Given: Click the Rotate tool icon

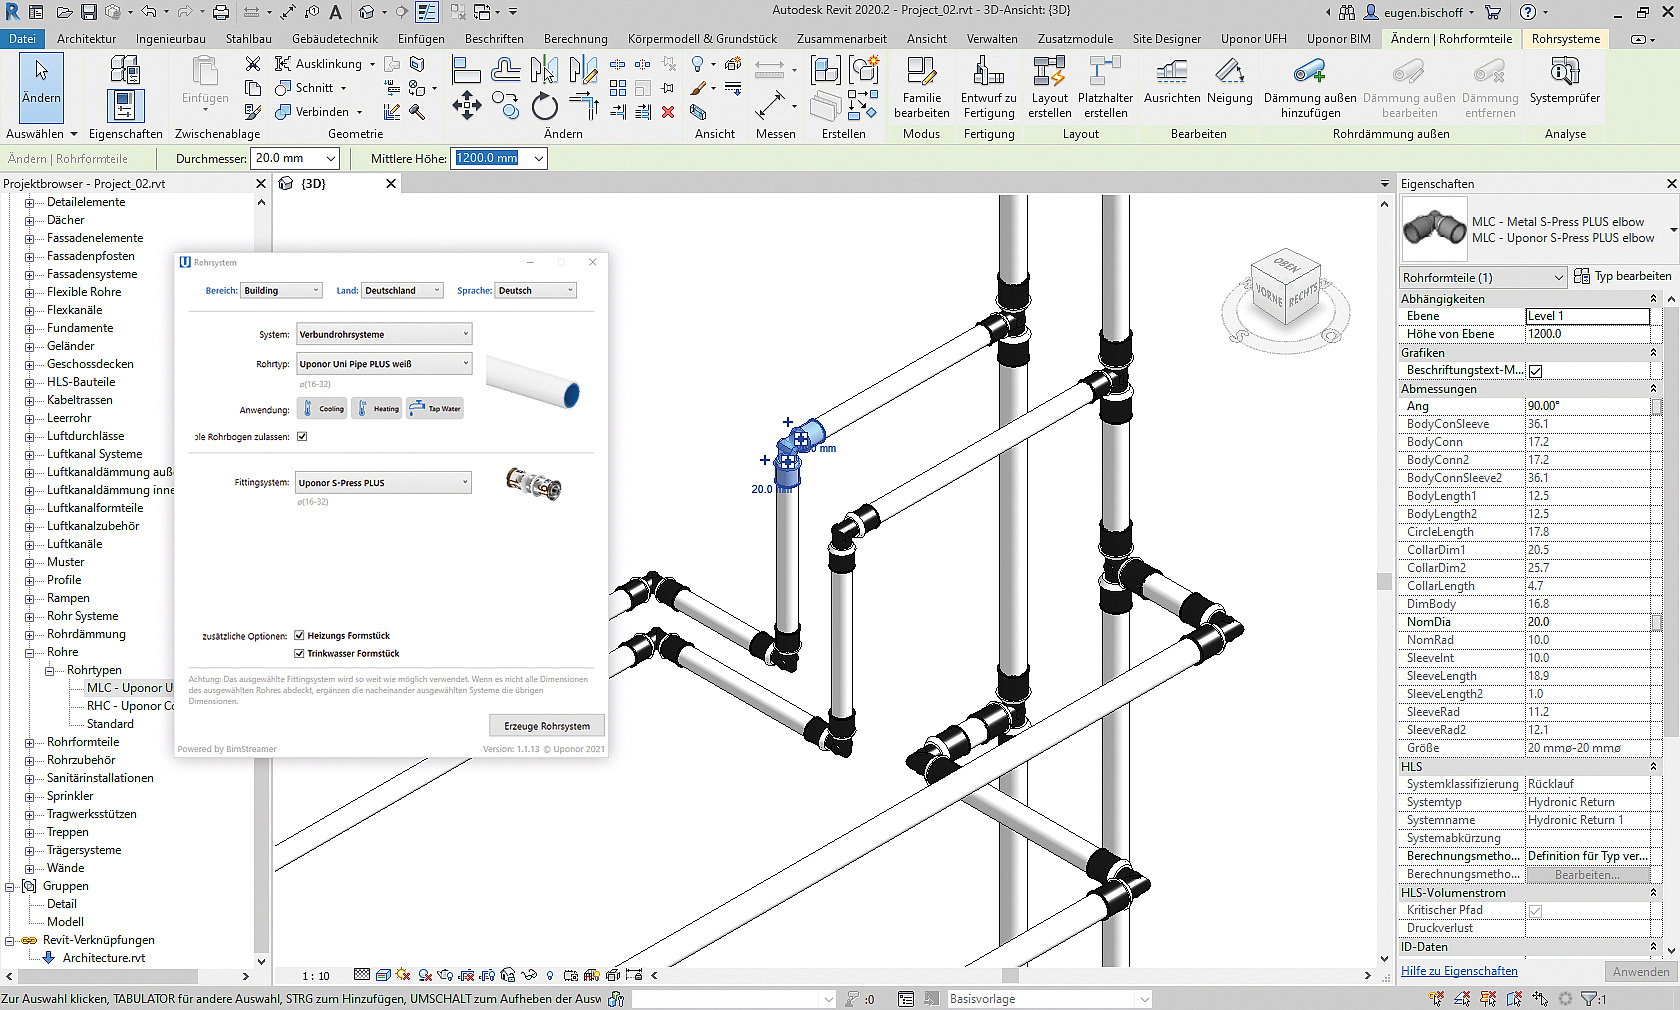Looking at the screenshot, I should (544, 106).
